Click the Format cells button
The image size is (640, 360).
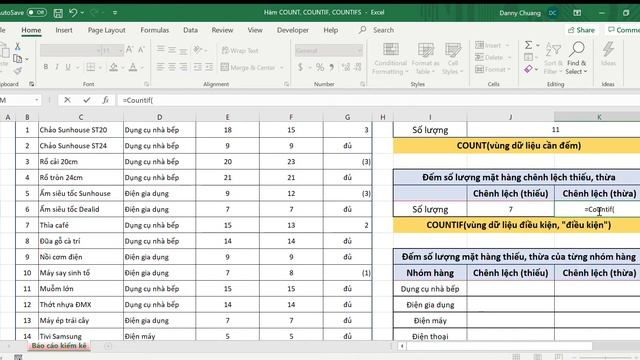(x=493, y=70)
